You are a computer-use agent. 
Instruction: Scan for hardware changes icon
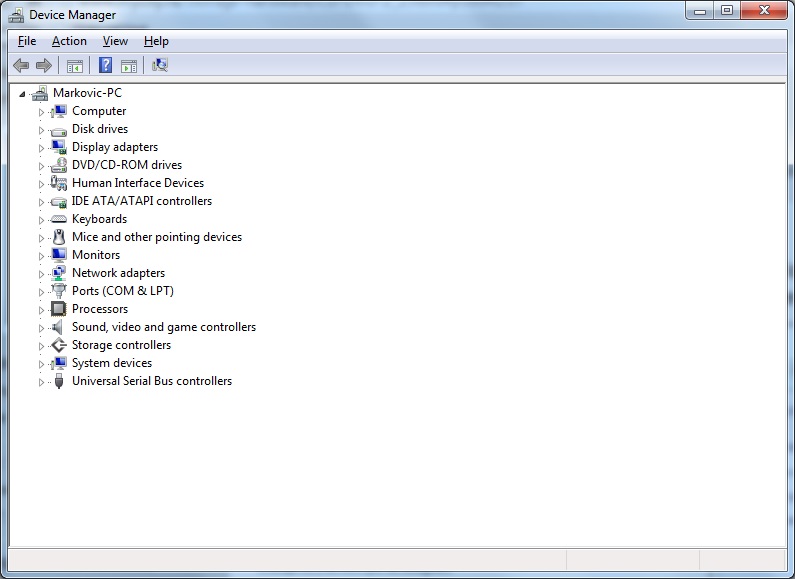[x=160, y=65]
